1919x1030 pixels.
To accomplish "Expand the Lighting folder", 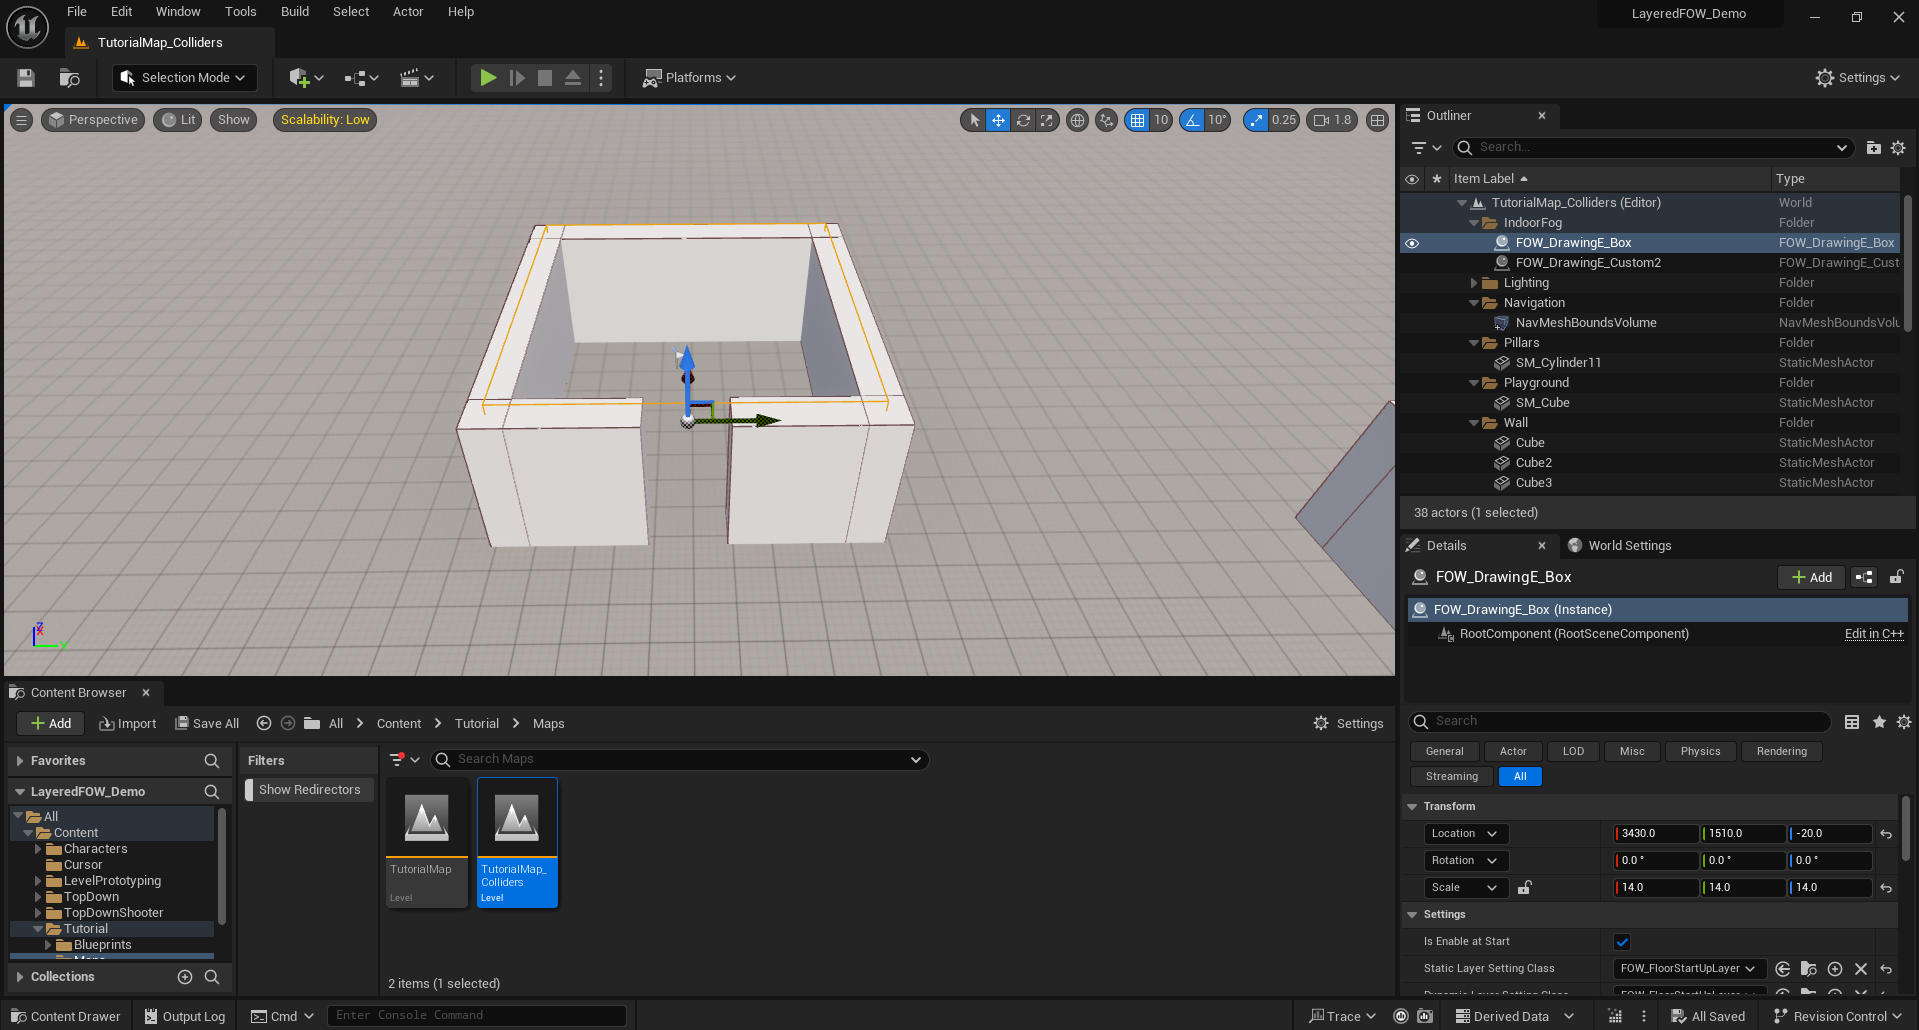I will tap(1473, 283).
